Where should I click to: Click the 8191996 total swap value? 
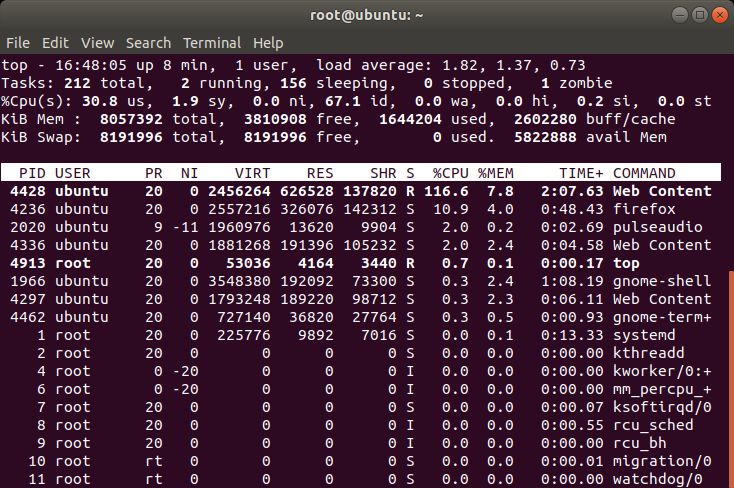131,137
